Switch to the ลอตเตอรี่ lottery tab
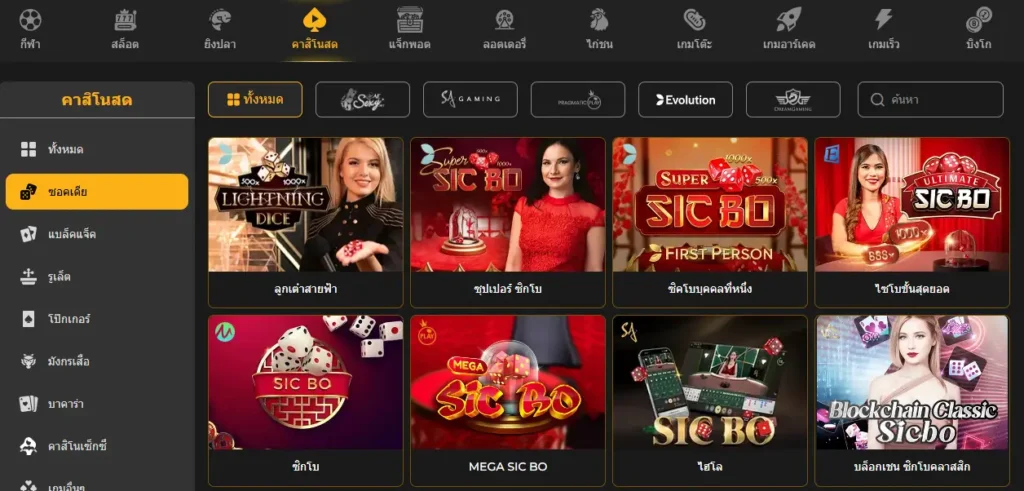The width and height of the screenshot is (1024, 491). pos(504,29)
